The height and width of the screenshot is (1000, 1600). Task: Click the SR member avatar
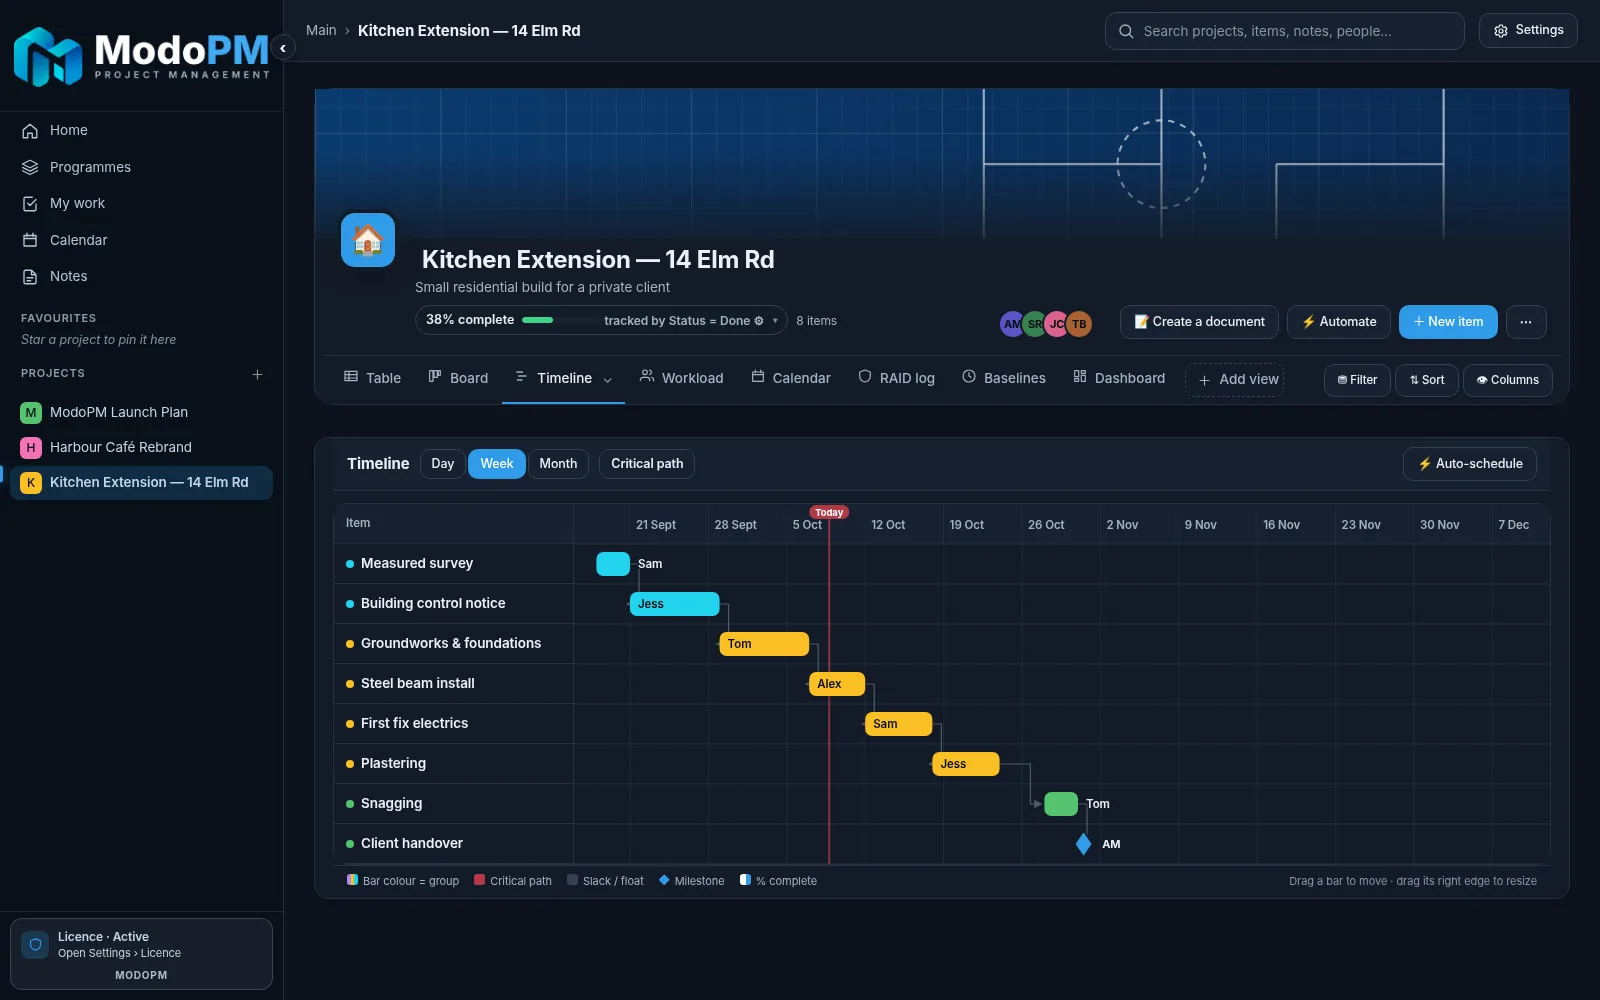tap(1035, 324)
